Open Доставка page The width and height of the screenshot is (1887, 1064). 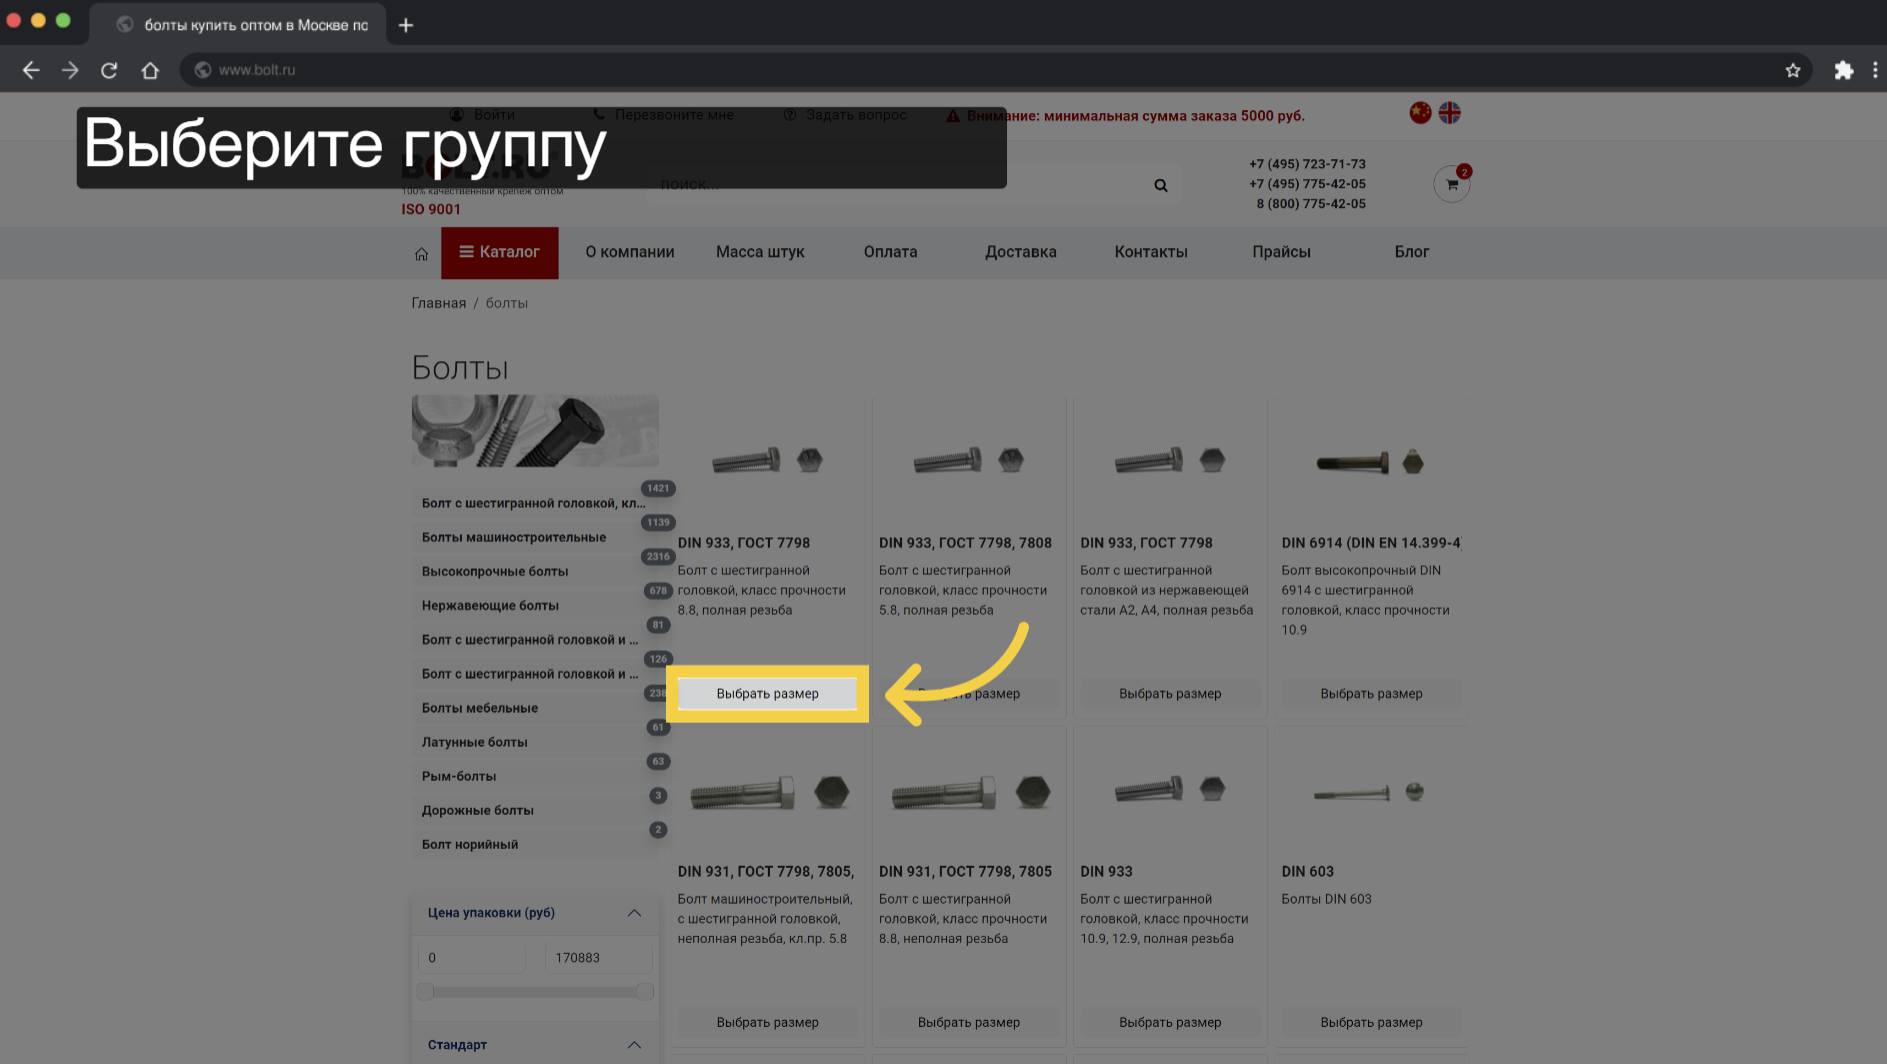tap(1020, 252)
